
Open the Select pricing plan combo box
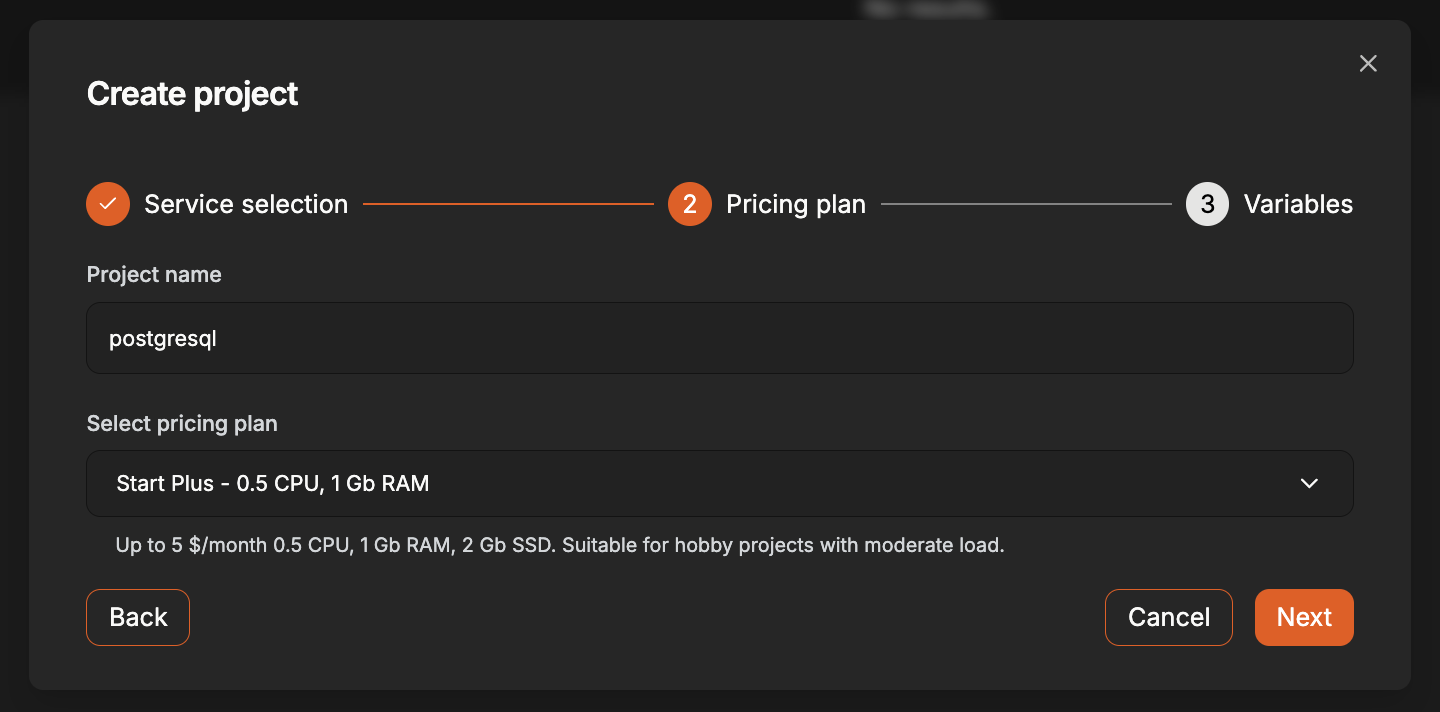720,483
